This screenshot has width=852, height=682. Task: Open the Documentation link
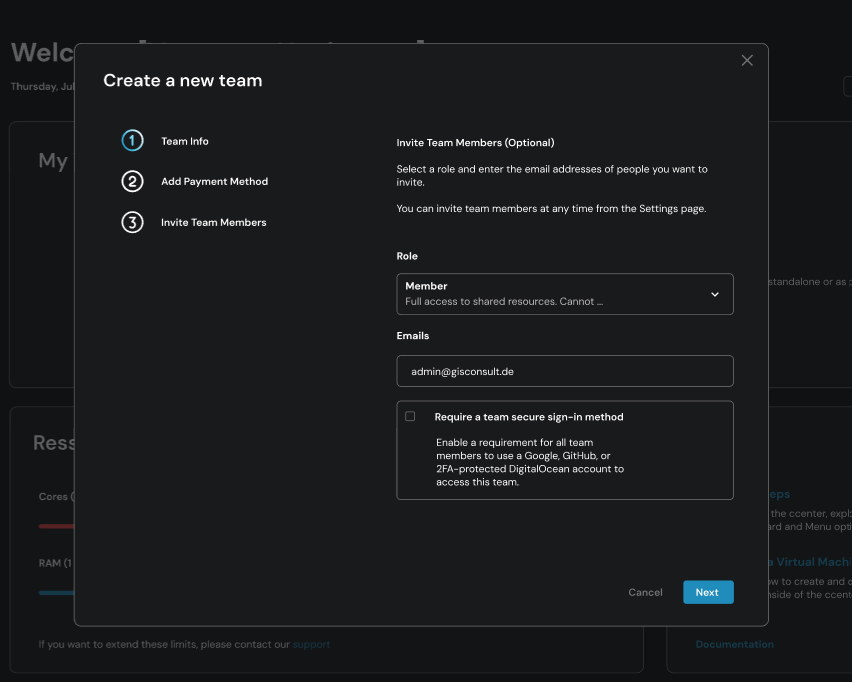pyautogui.click(x=734, y=644)
